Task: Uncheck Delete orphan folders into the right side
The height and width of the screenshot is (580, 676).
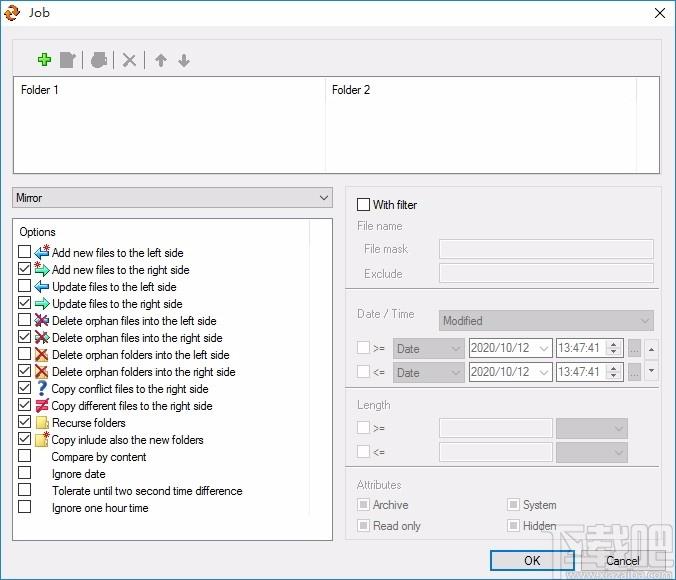Action: pos(25,370)
